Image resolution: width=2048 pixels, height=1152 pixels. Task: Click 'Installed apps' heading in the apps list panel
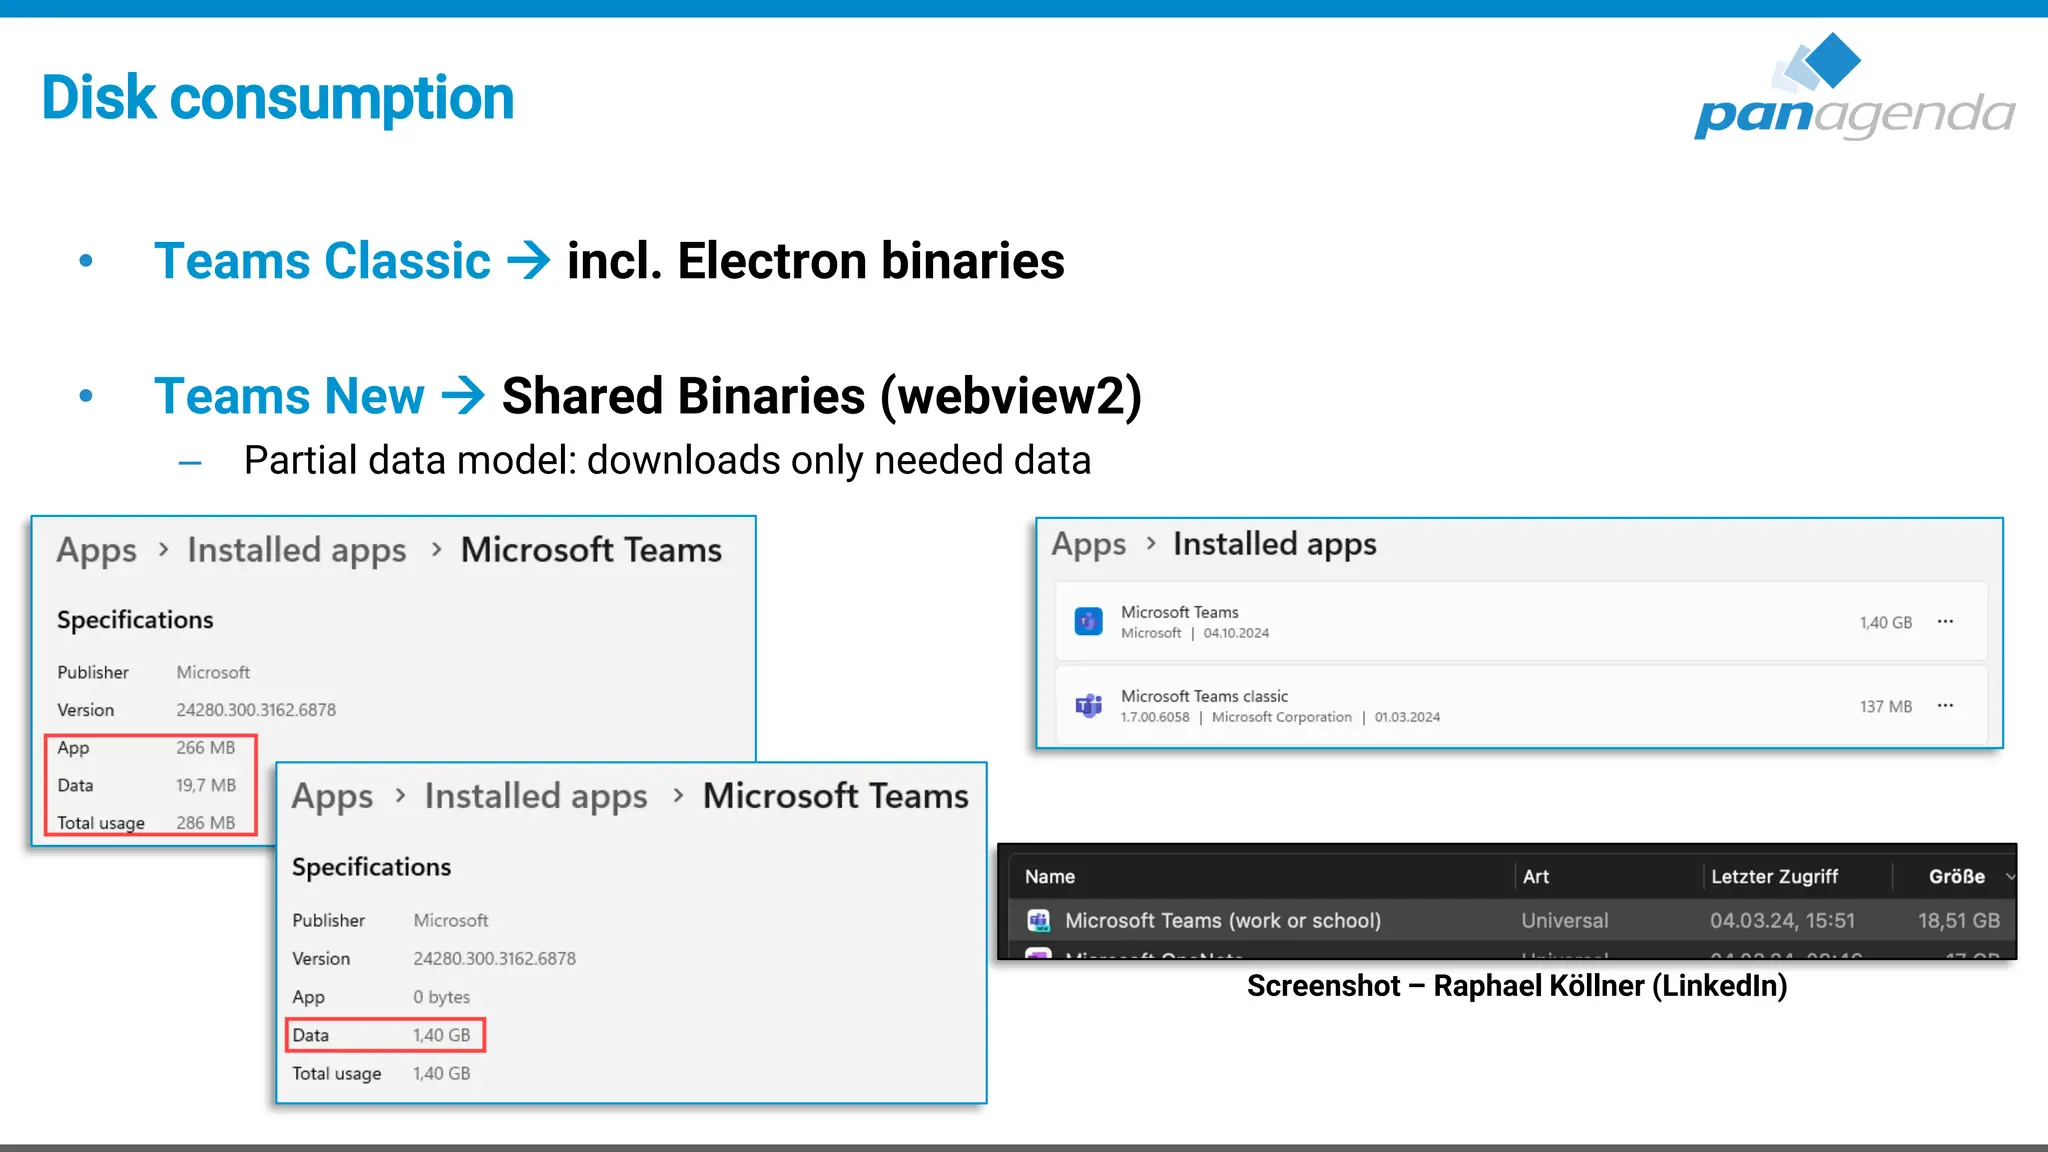(x=1274, y=544)
